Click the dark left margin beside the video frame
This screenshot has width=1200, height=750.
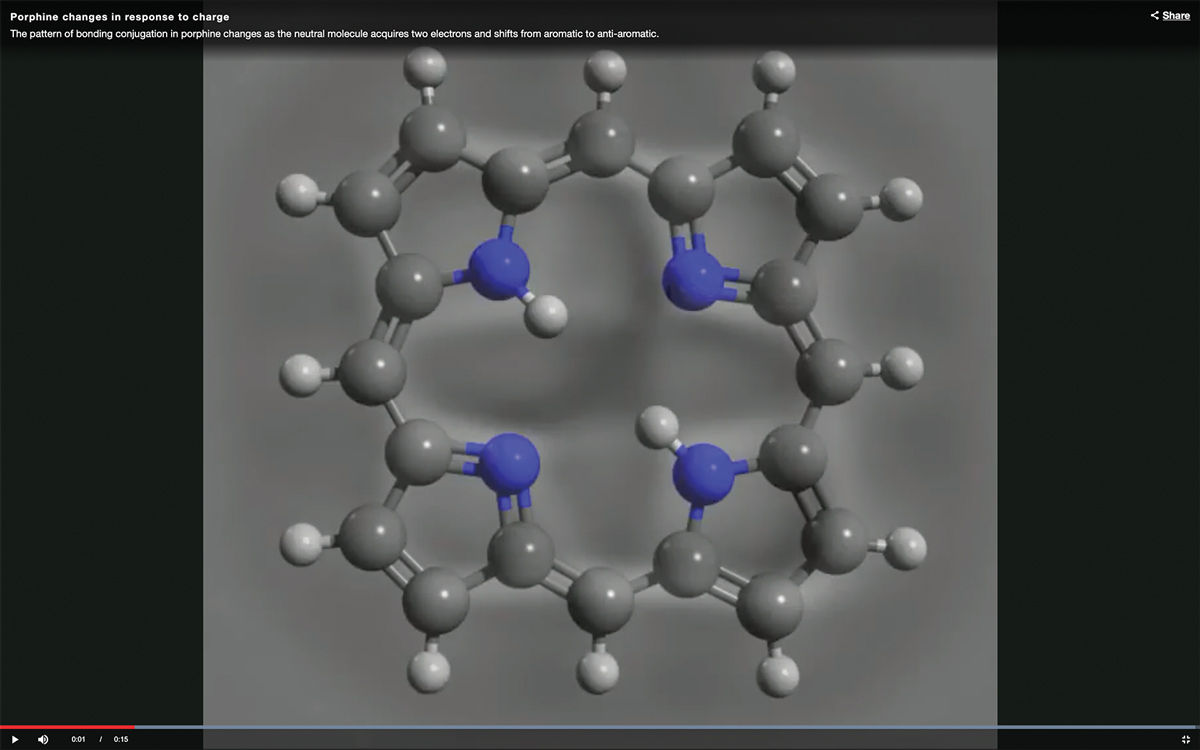pyautogui.click(x=100, y=380)
